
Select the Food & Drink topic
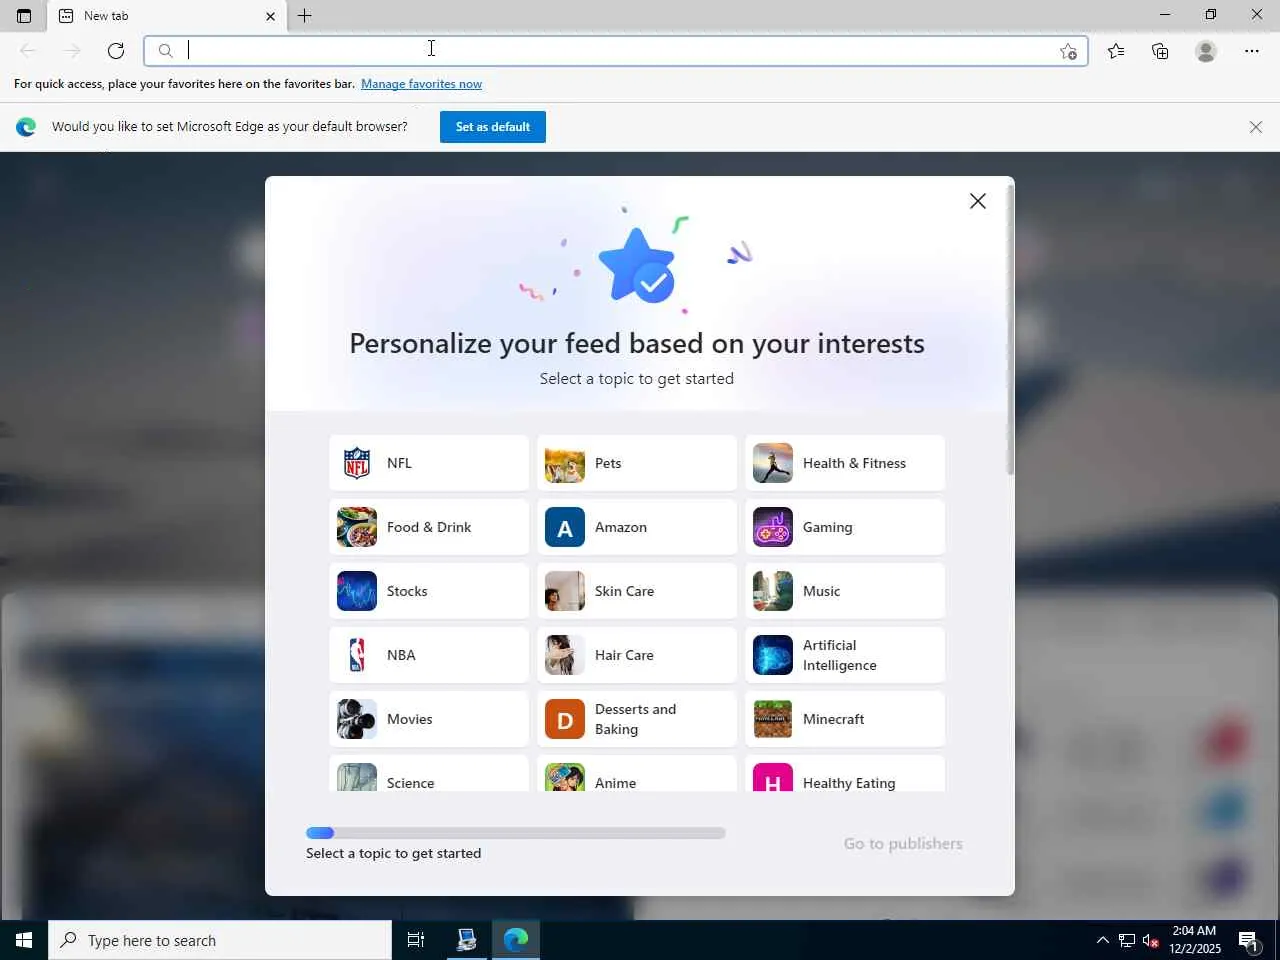coord(429,527)
